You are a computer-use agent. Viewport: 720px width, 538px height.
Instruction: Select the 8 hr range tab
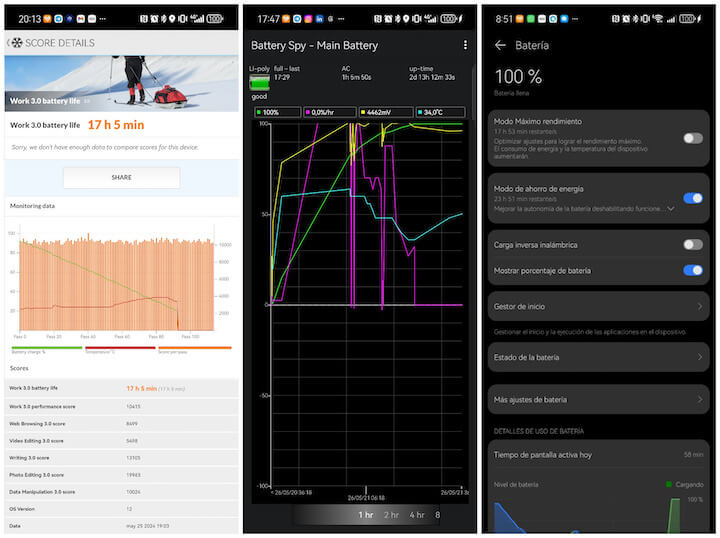click(x=438, y=515)
